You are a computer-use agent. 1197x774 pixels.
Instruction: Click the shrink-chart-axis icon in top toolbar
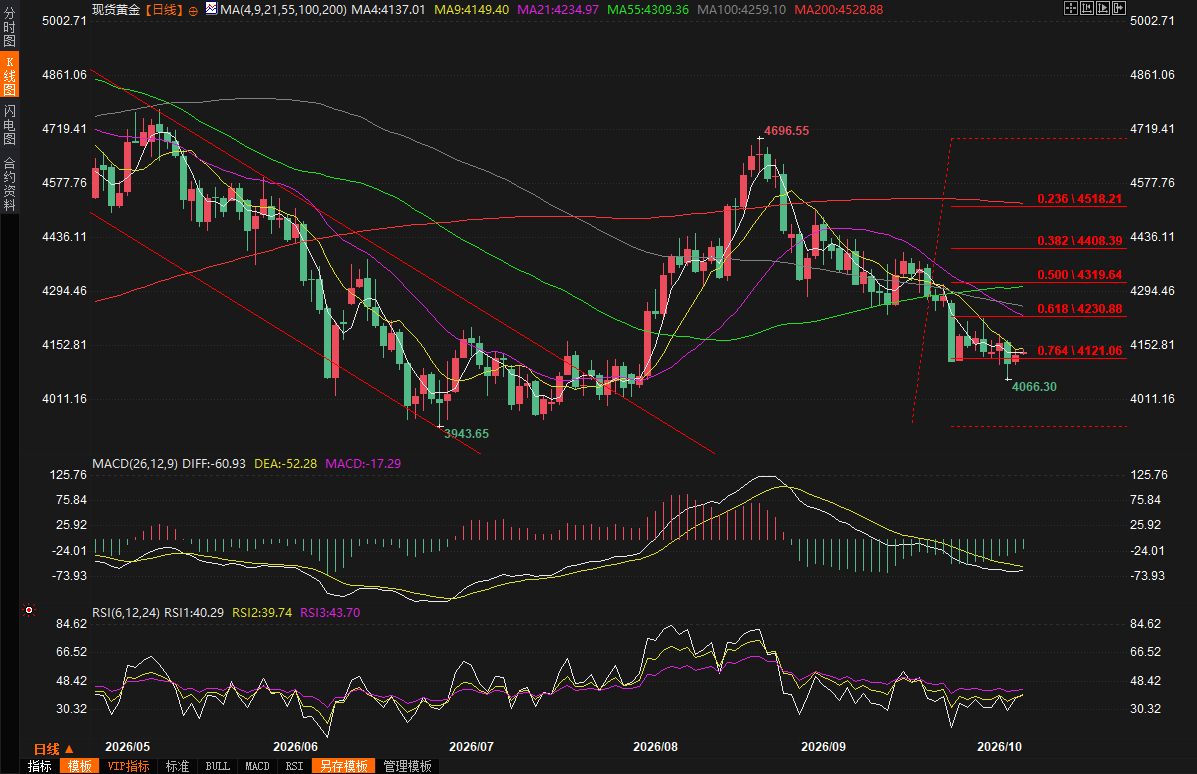1087,8
